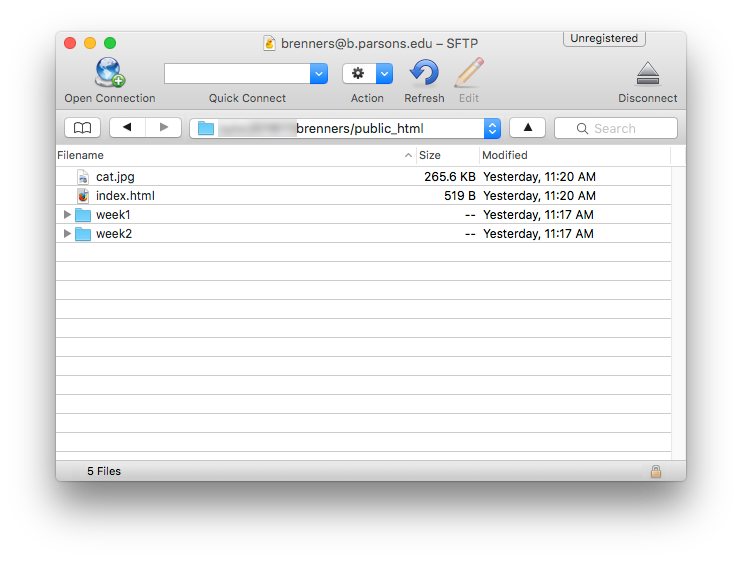Toggle the bookmarks book icon
The image size is (742, 561).
(x=82, y=128)
